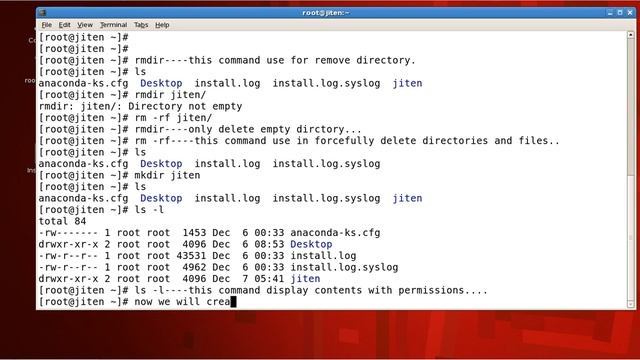Click the 'total 84' output line
Screen dimensions: 640x360
[x=62, y=221]
